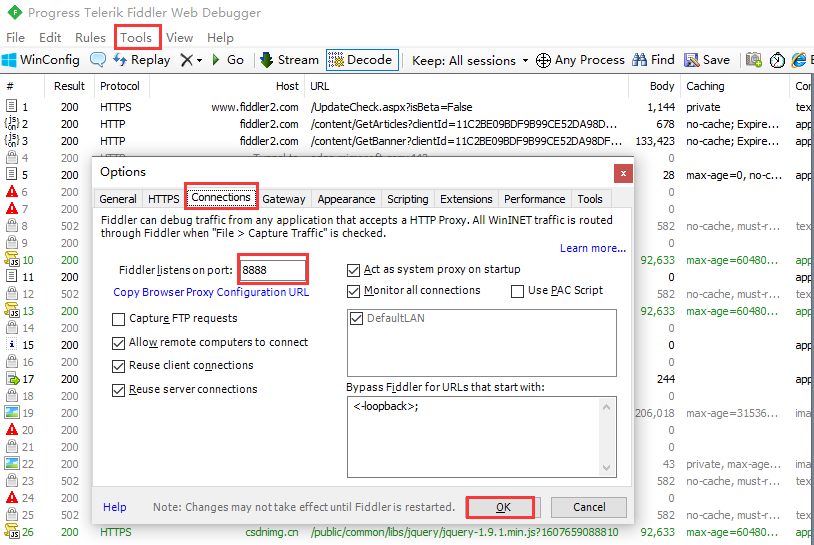Toggle Monitor all connections checkbox
This screenshot has height=545, width=814.
click(354, 291)
